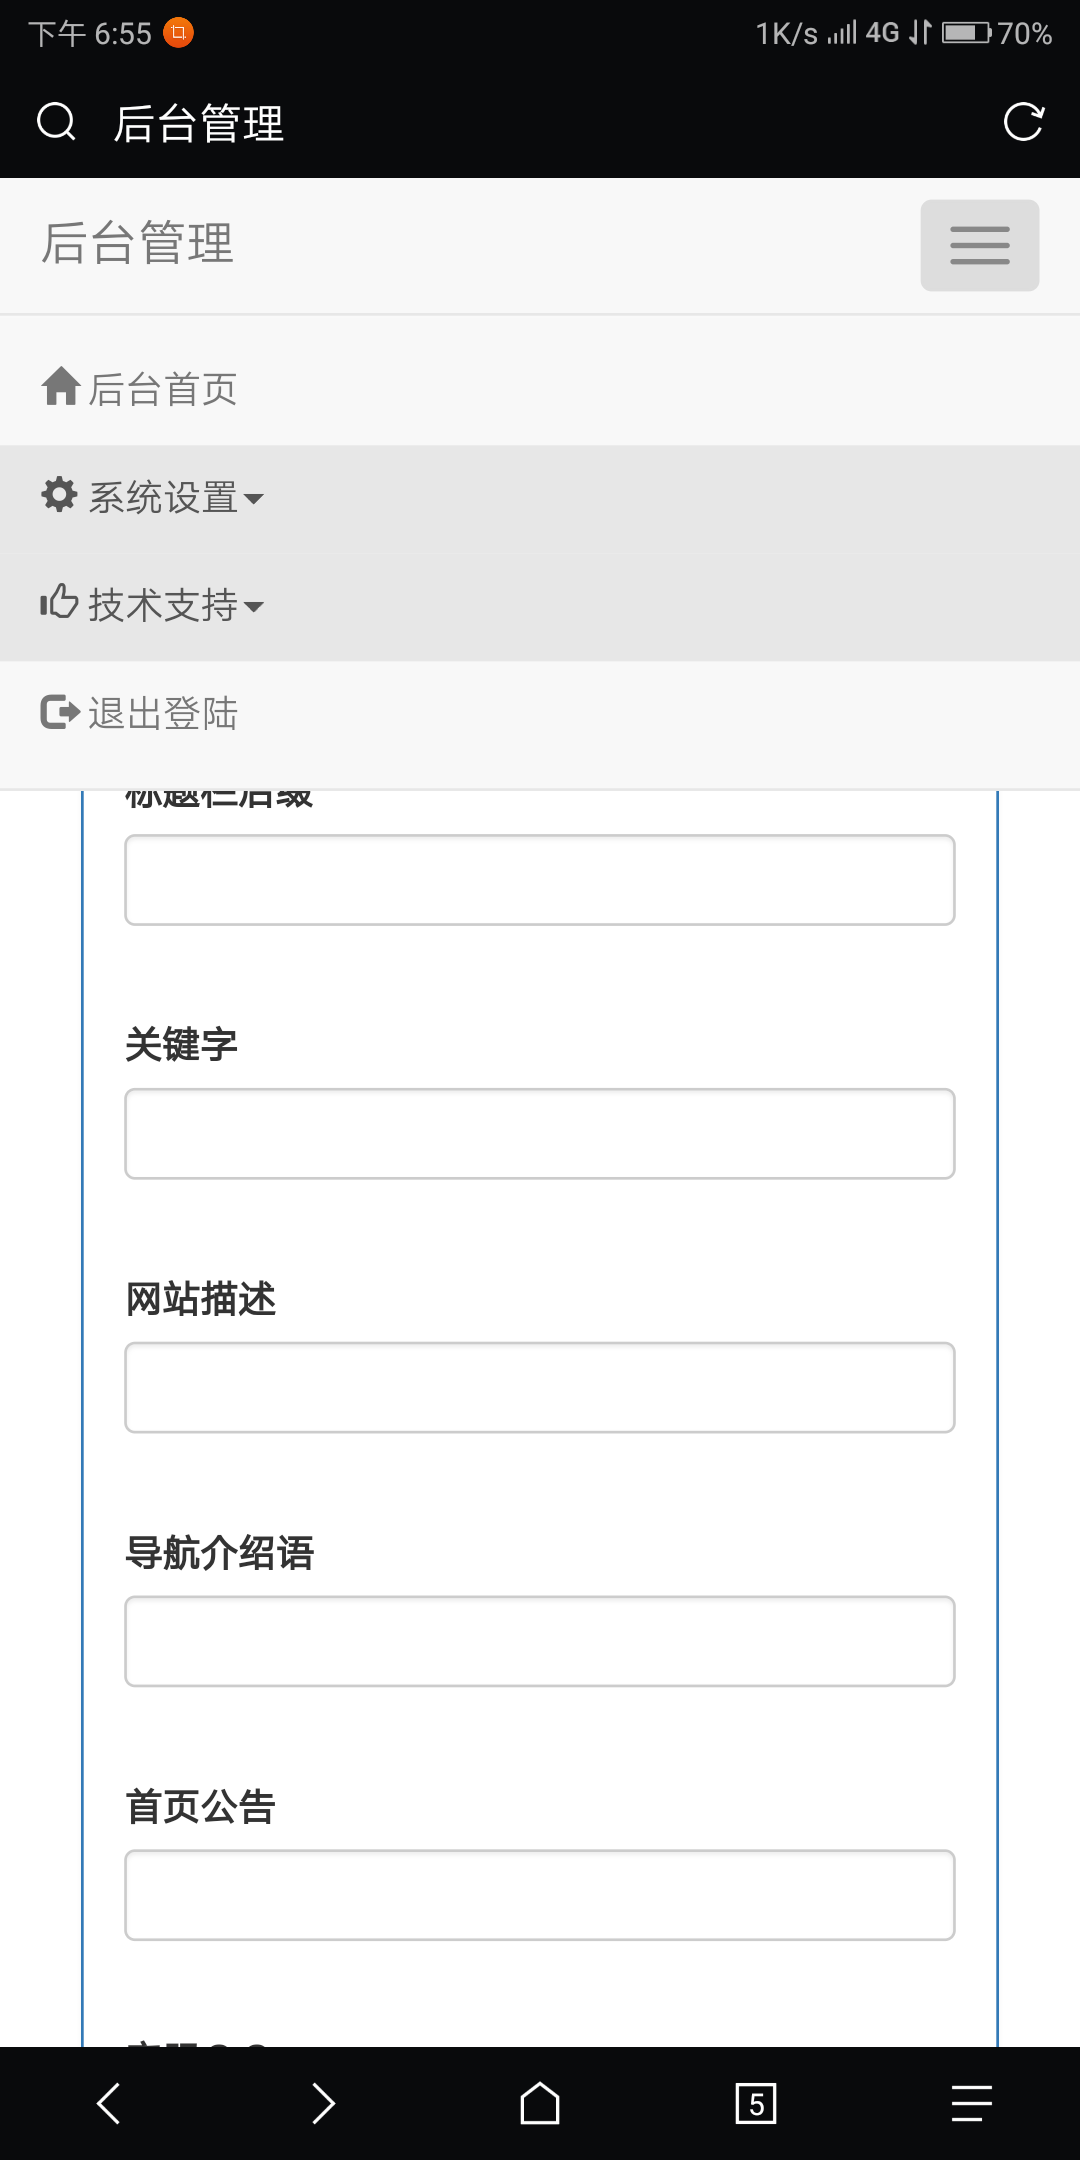Screen dimensions: 1080x2160
Task: Go back with browser back arrow
Action: pos(108,2103)
